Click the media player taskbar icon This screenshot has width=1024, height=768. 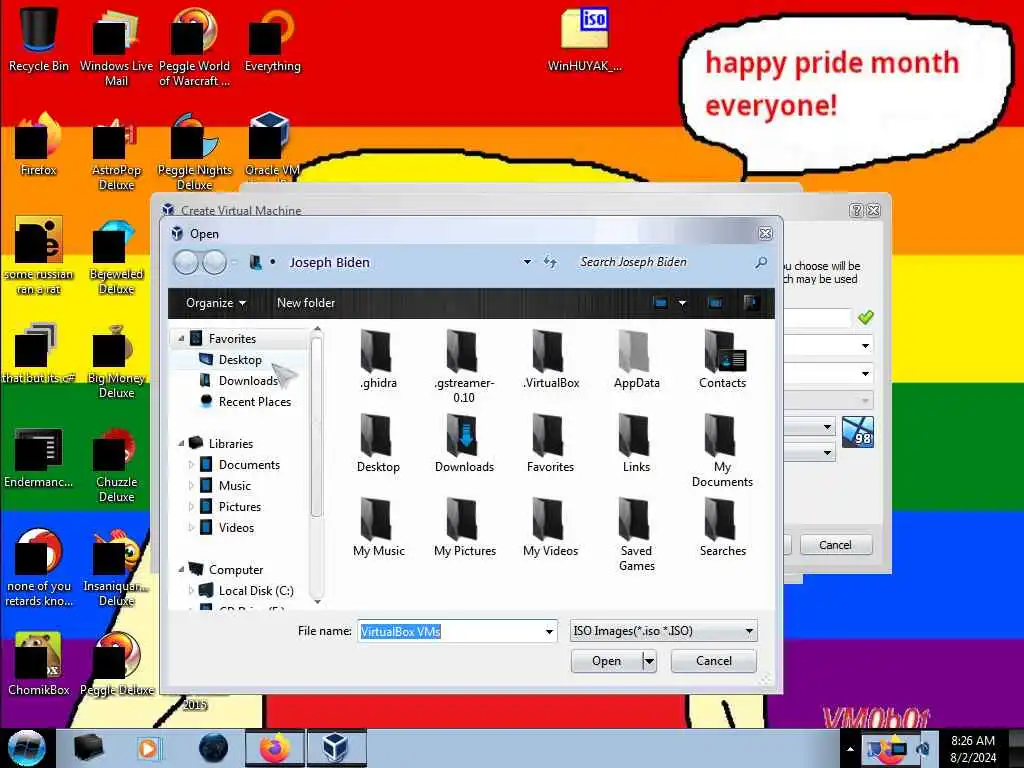pos(148,748)
